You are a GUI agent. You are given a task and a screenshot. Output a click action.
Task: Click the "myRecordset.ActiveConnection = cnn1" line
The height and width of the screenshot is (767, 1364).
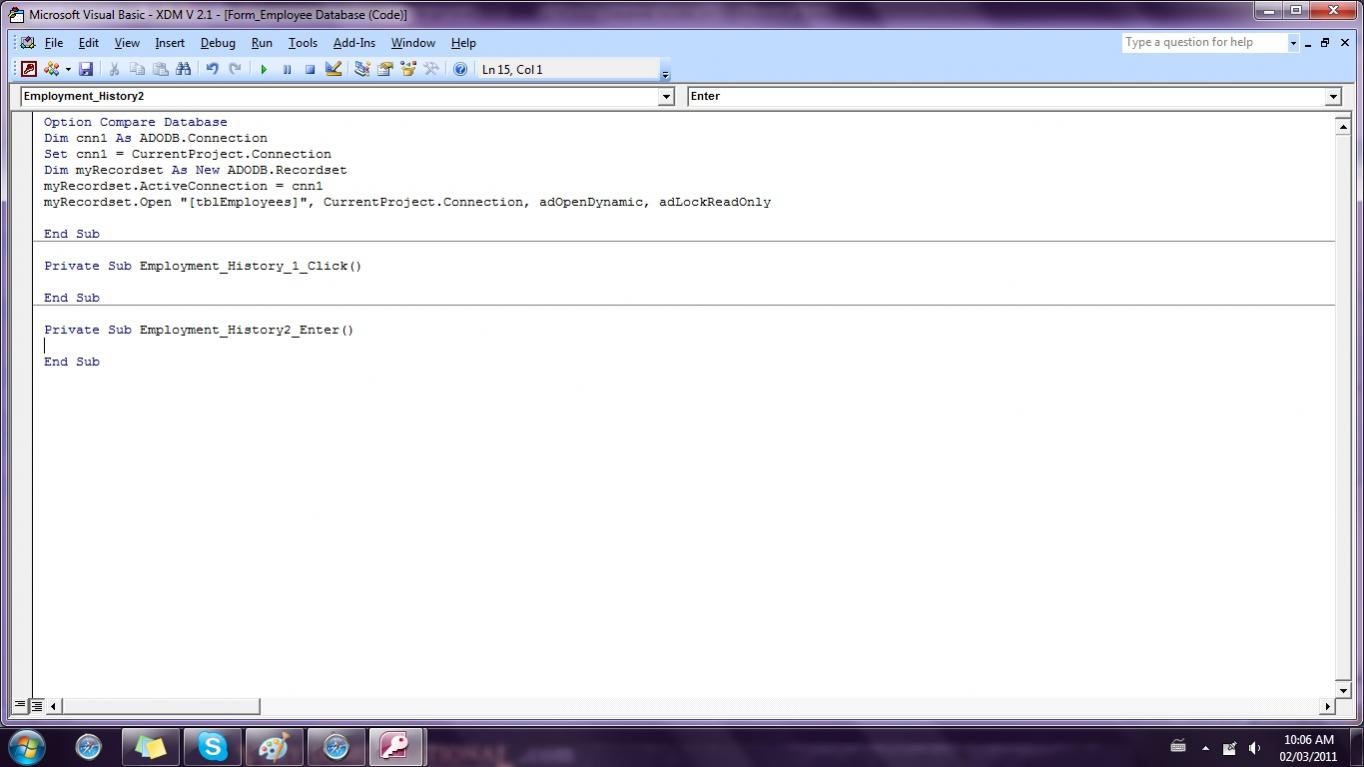[183, 186]
